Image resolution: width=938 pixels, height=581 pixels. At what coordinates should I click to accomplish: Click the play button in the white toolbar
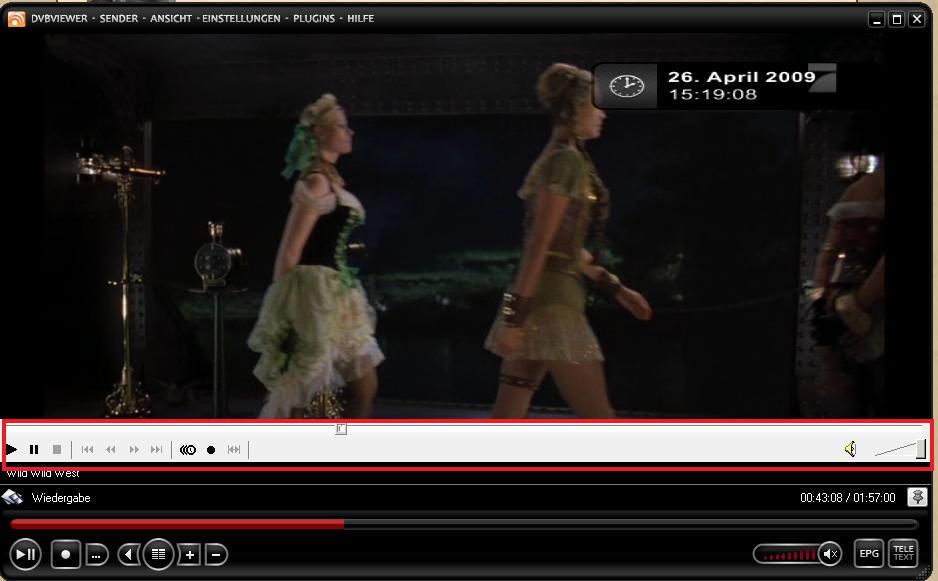11,449
